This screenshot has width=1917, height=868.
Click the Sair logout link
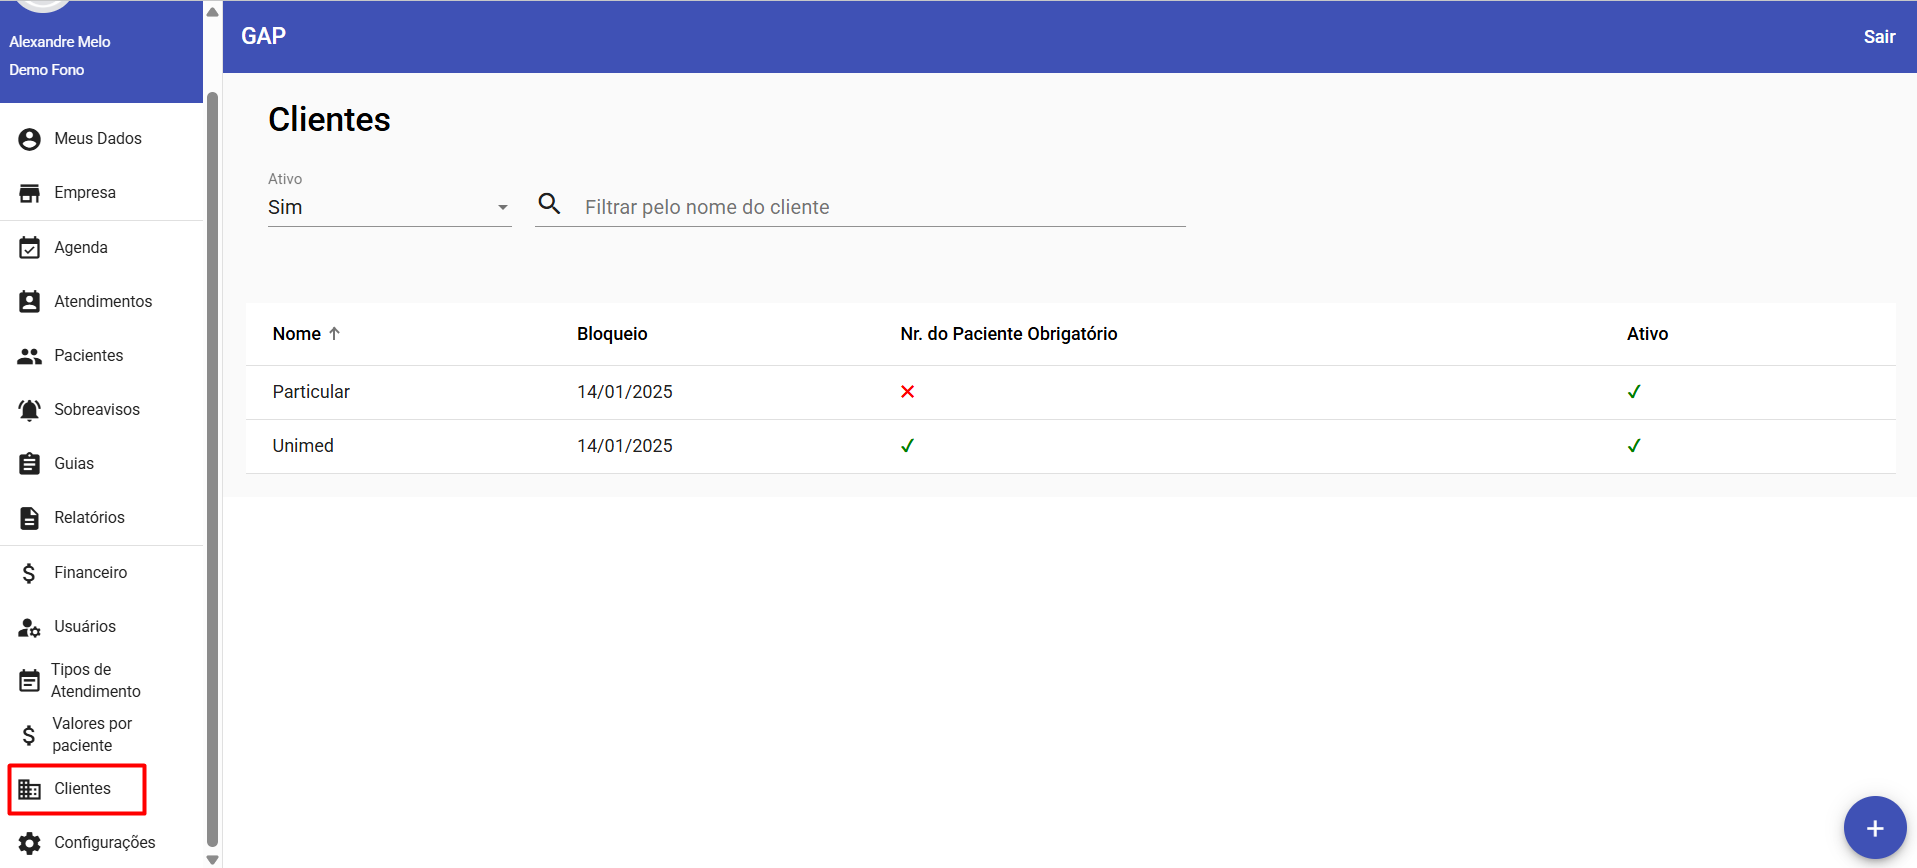click(x=1879, y=37)
